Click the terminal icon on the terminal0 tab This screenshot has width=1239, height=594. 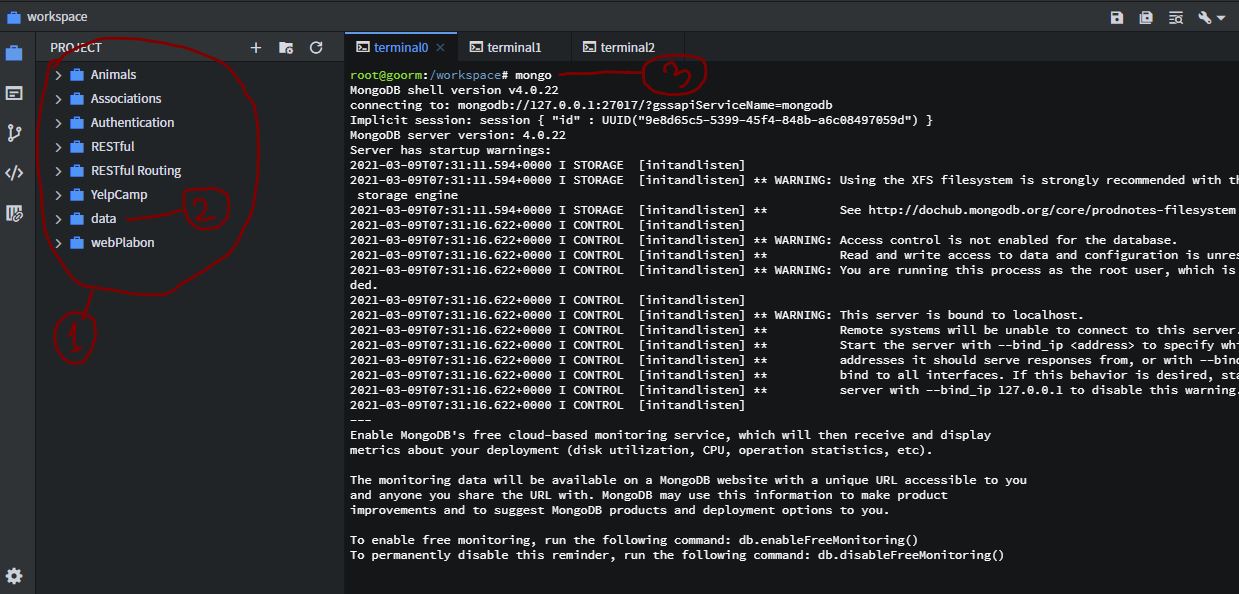[x=364, y=47]
